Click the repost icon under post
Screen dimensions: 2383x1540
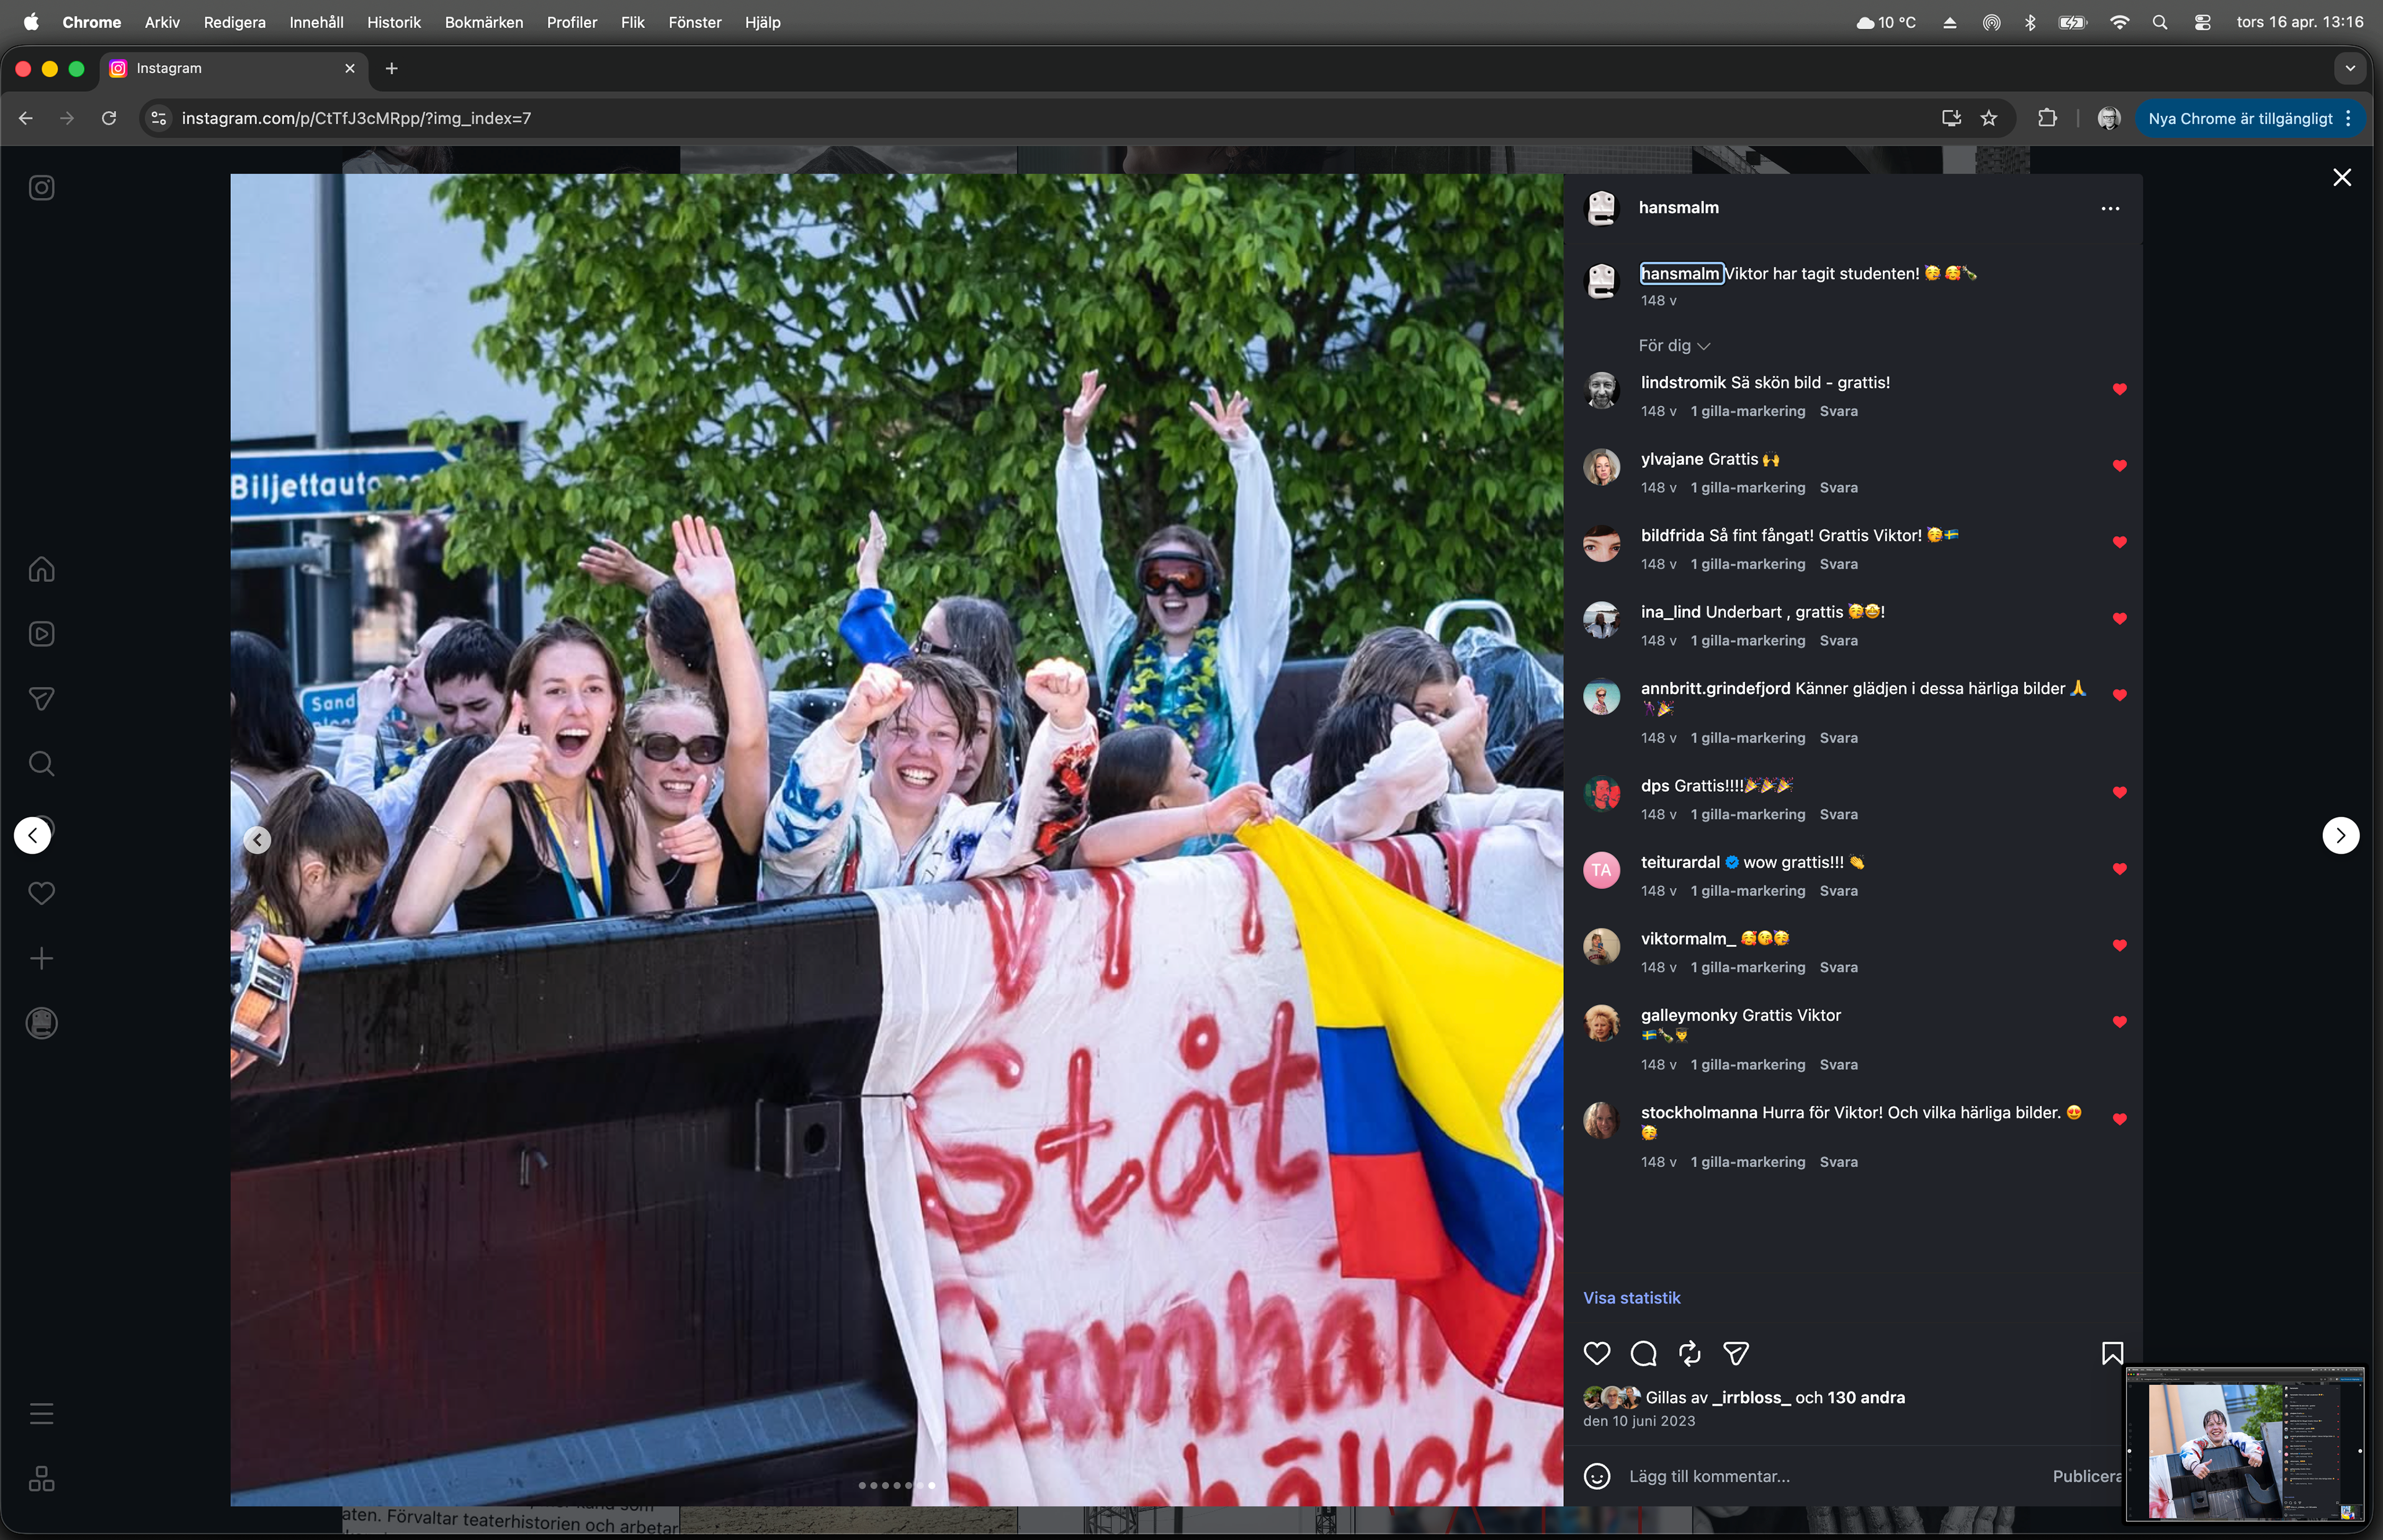coord(1689,1353)
